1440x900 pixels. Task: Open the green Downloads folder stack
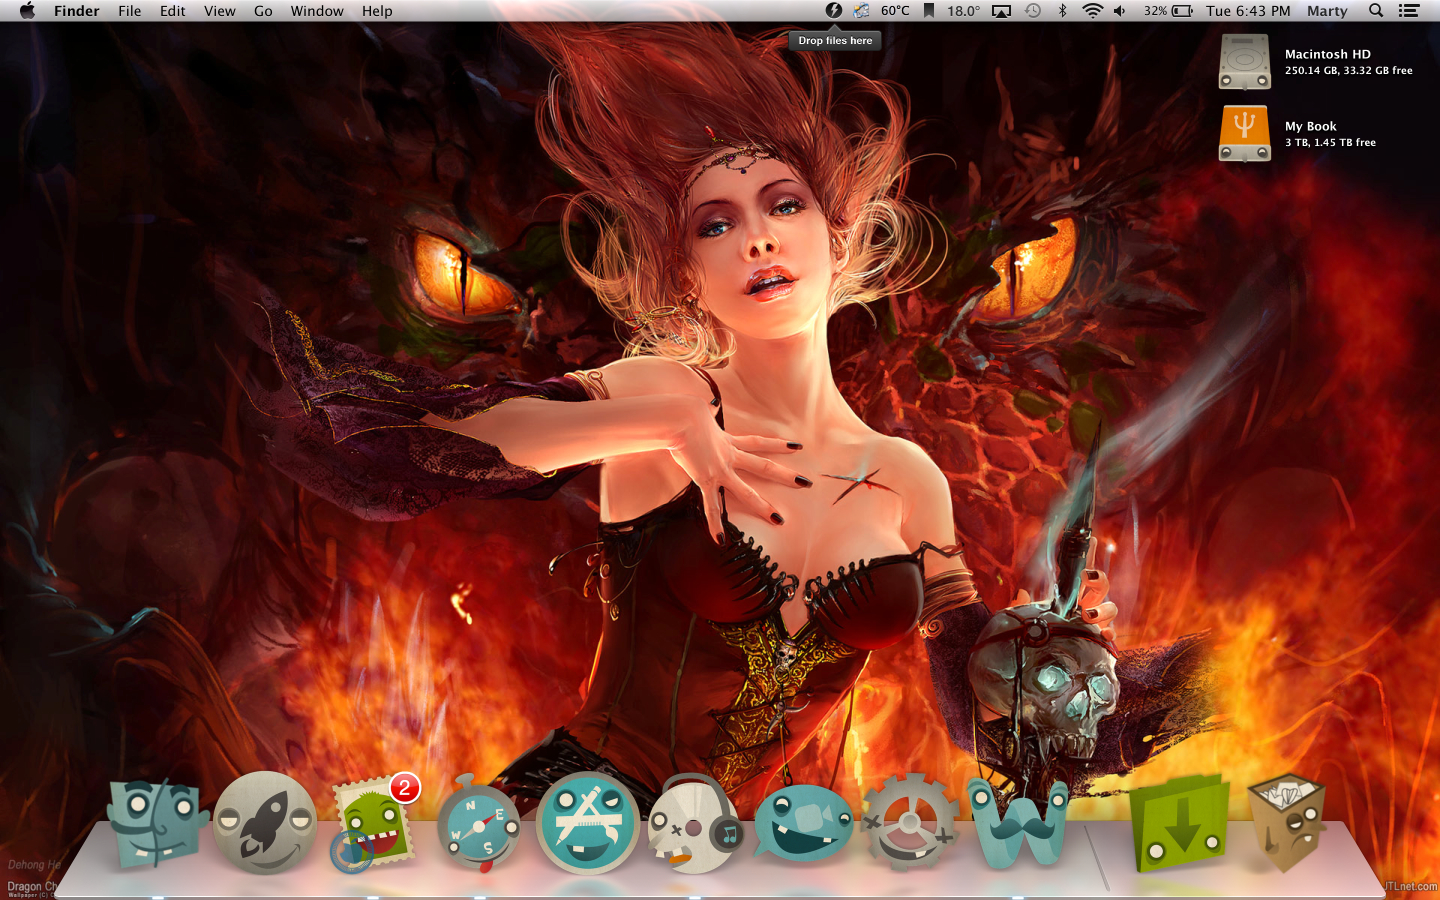pos(1180,823)
